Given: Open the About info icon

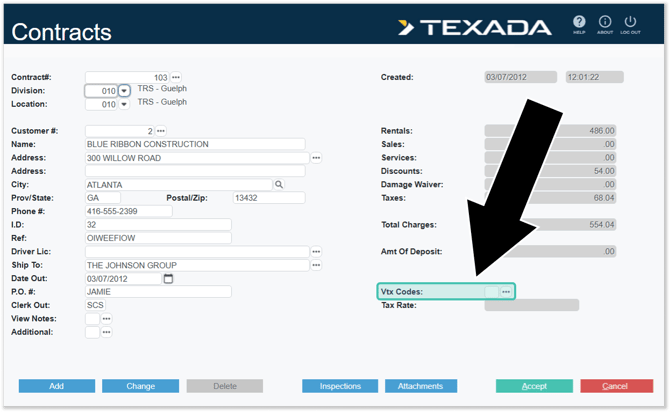Looking at the screenshot, I should pos(605,22).
